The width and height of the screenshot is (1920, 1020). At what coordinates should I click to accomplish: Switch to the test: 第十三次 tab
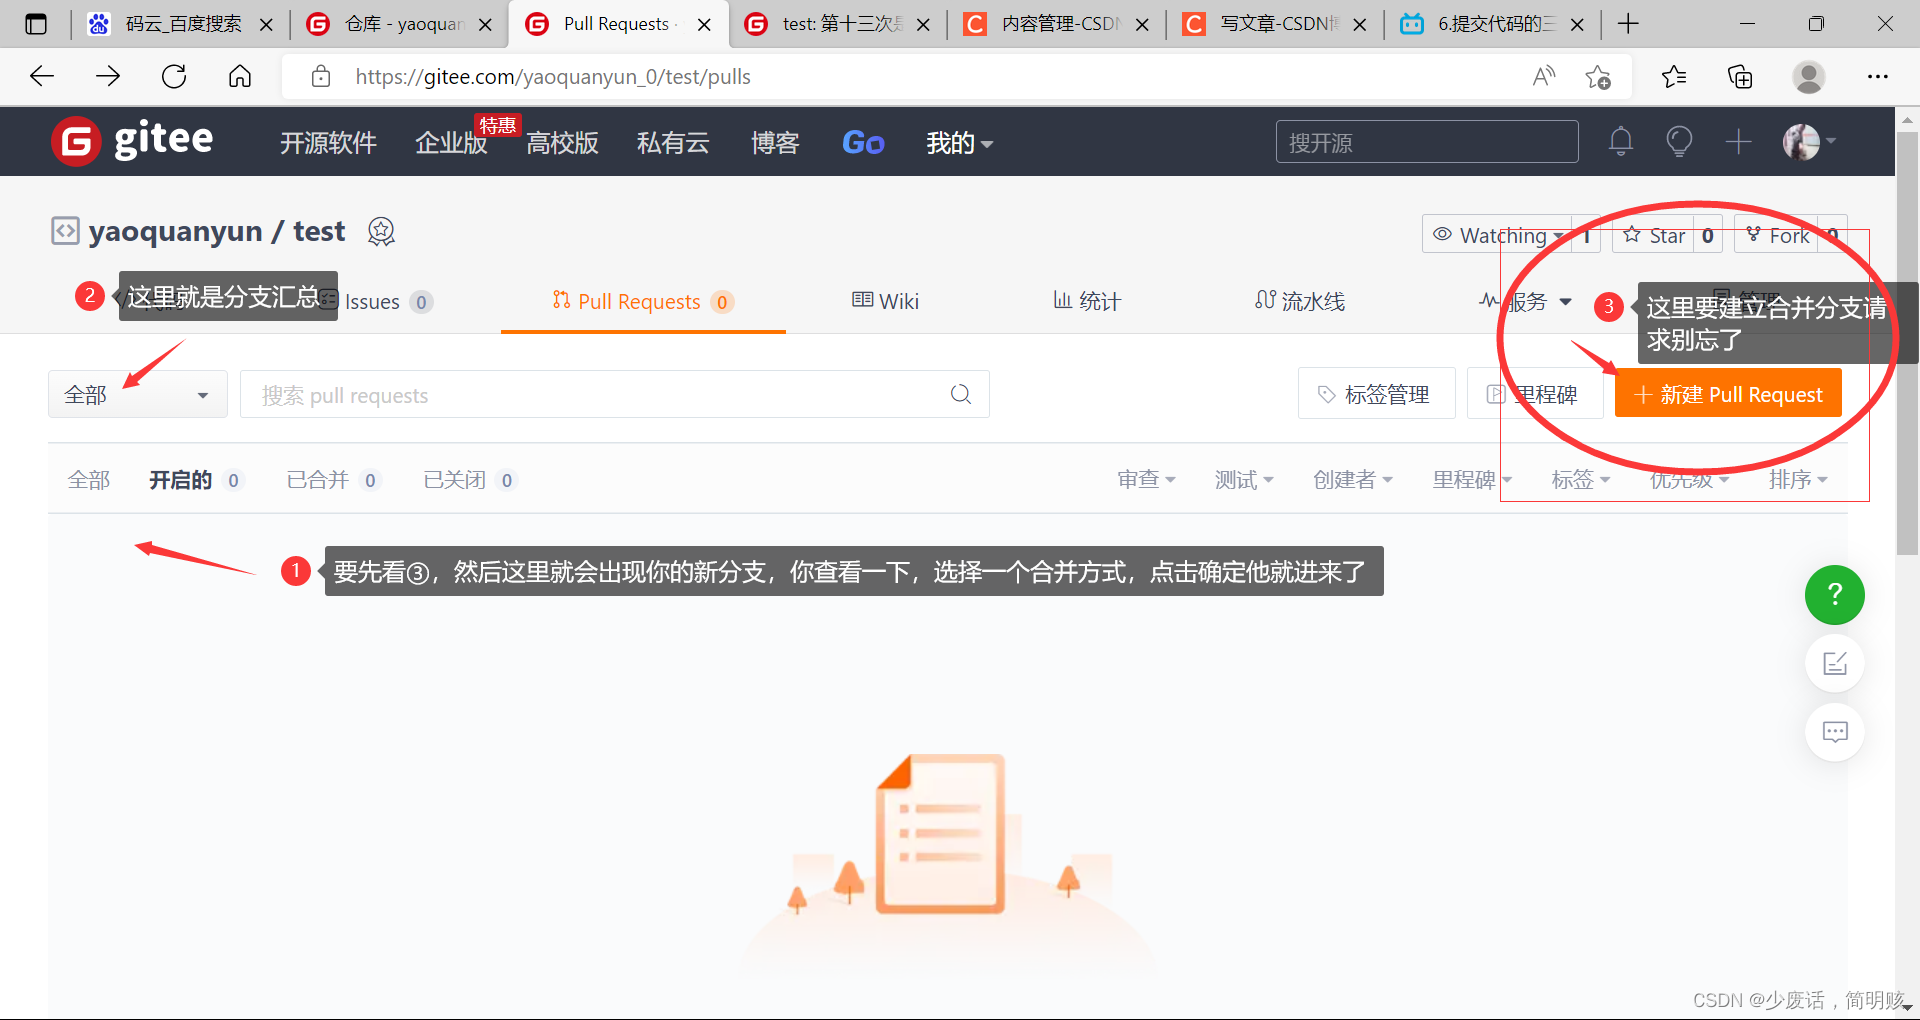click(x=838, y=24)
